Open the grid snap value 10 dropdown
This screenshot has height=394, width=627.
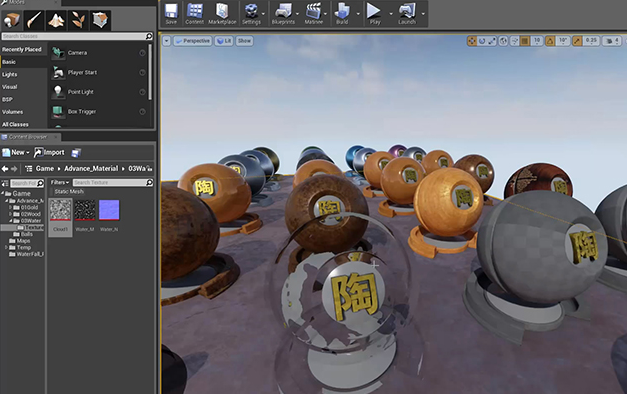[x=537, y=41]
